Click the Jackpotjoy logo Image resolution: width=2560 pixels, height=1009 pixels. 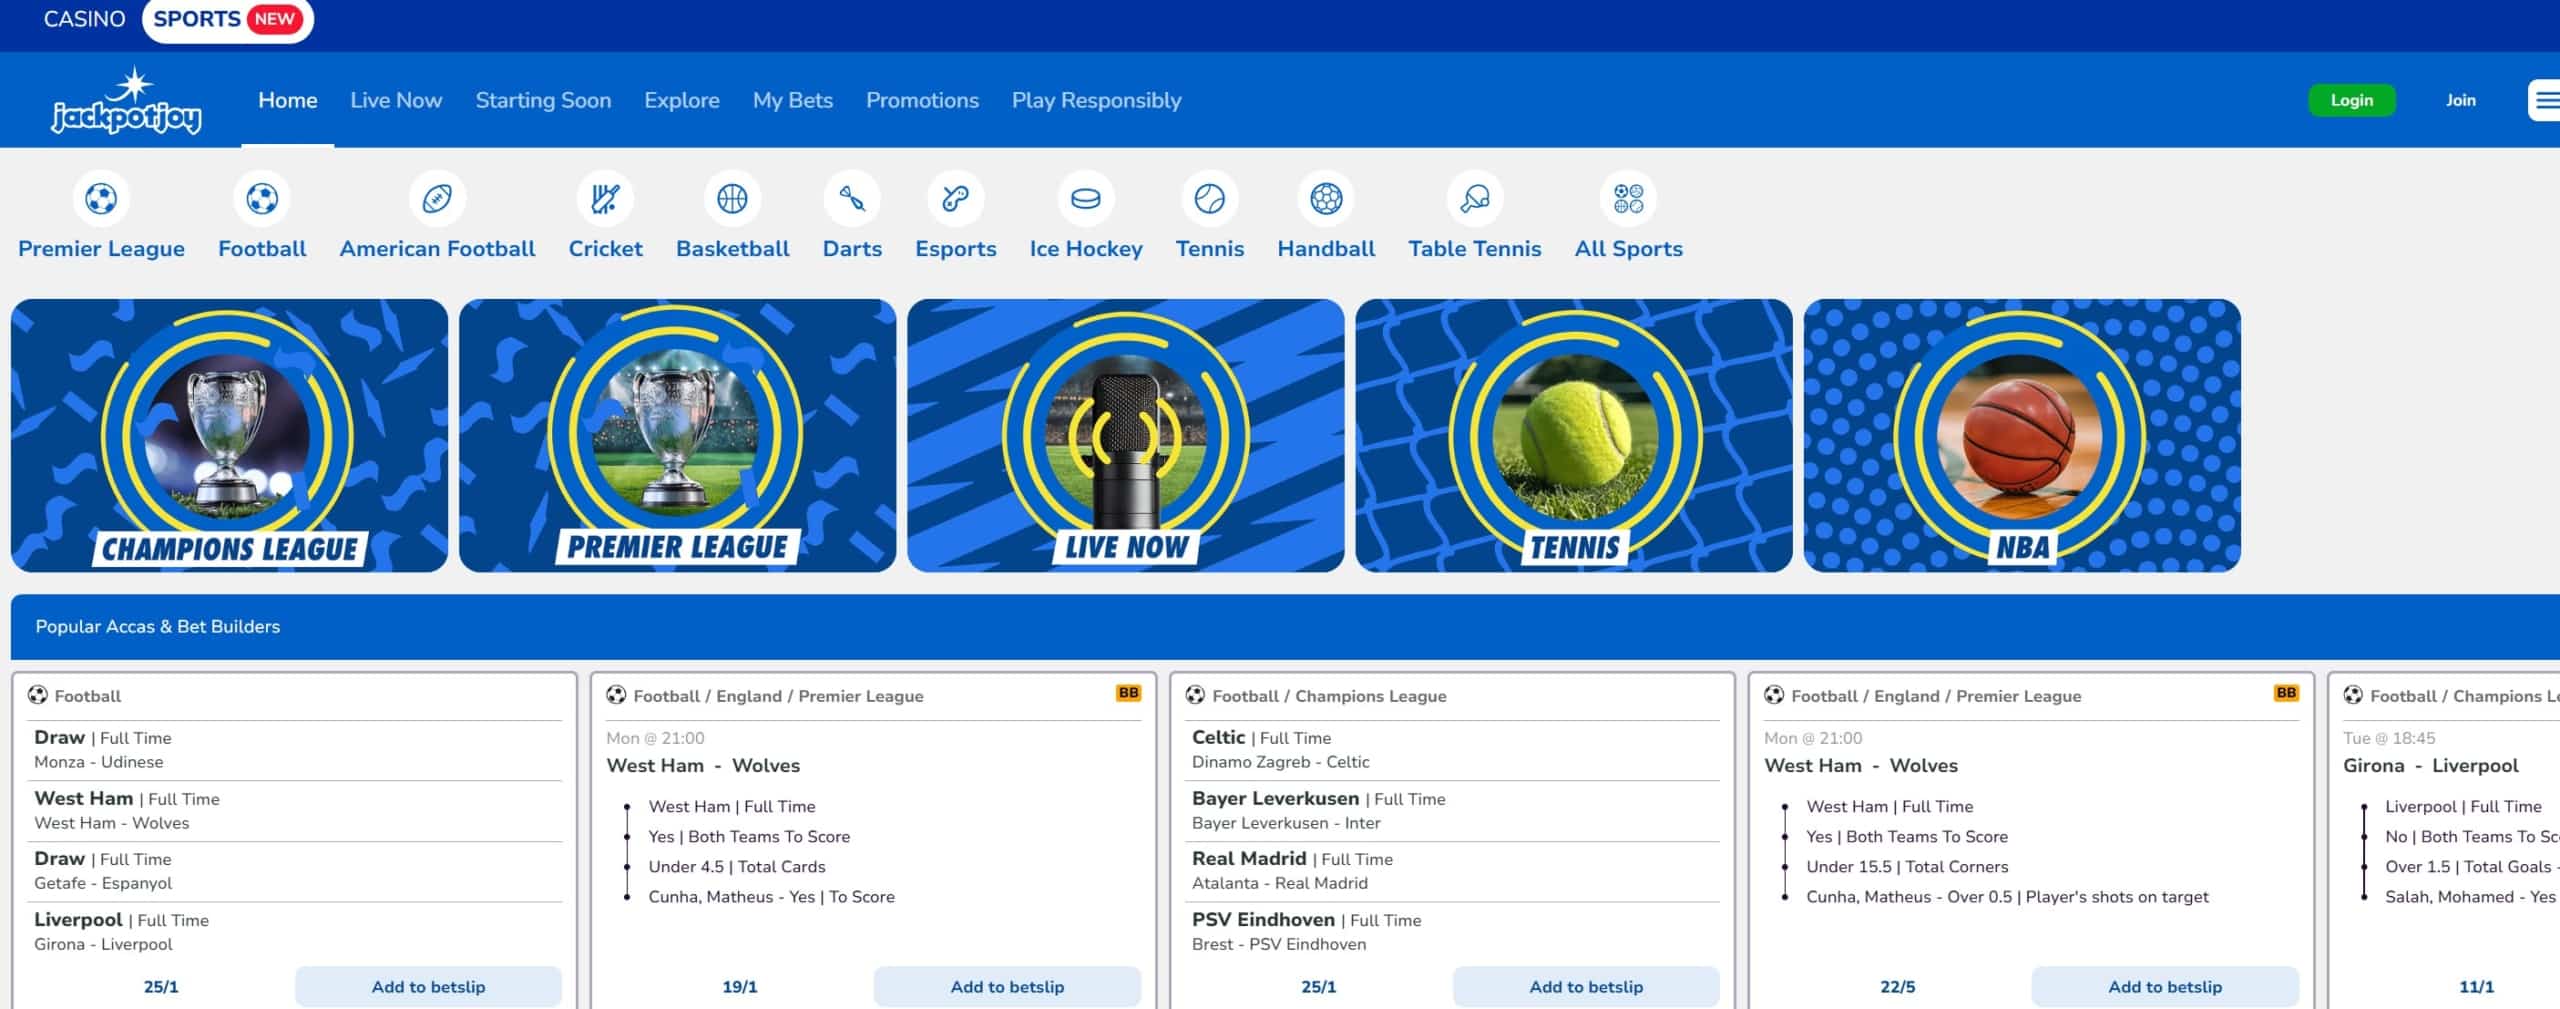pos(126,100)
